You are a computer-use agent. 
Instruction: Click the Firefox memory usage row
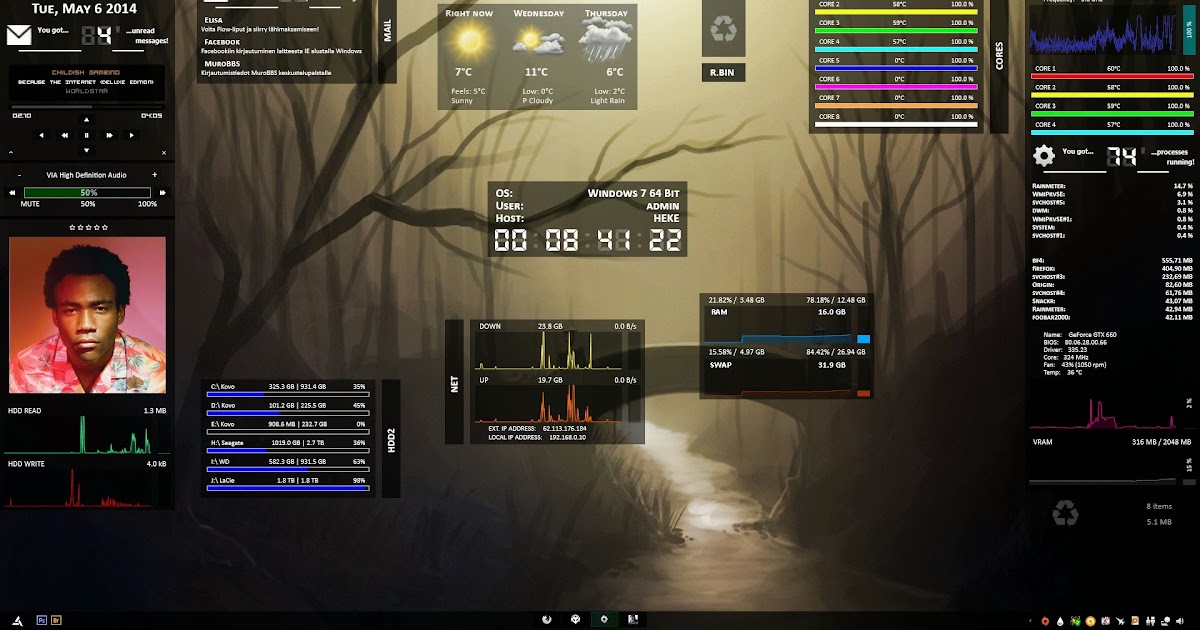point(1113,269)
